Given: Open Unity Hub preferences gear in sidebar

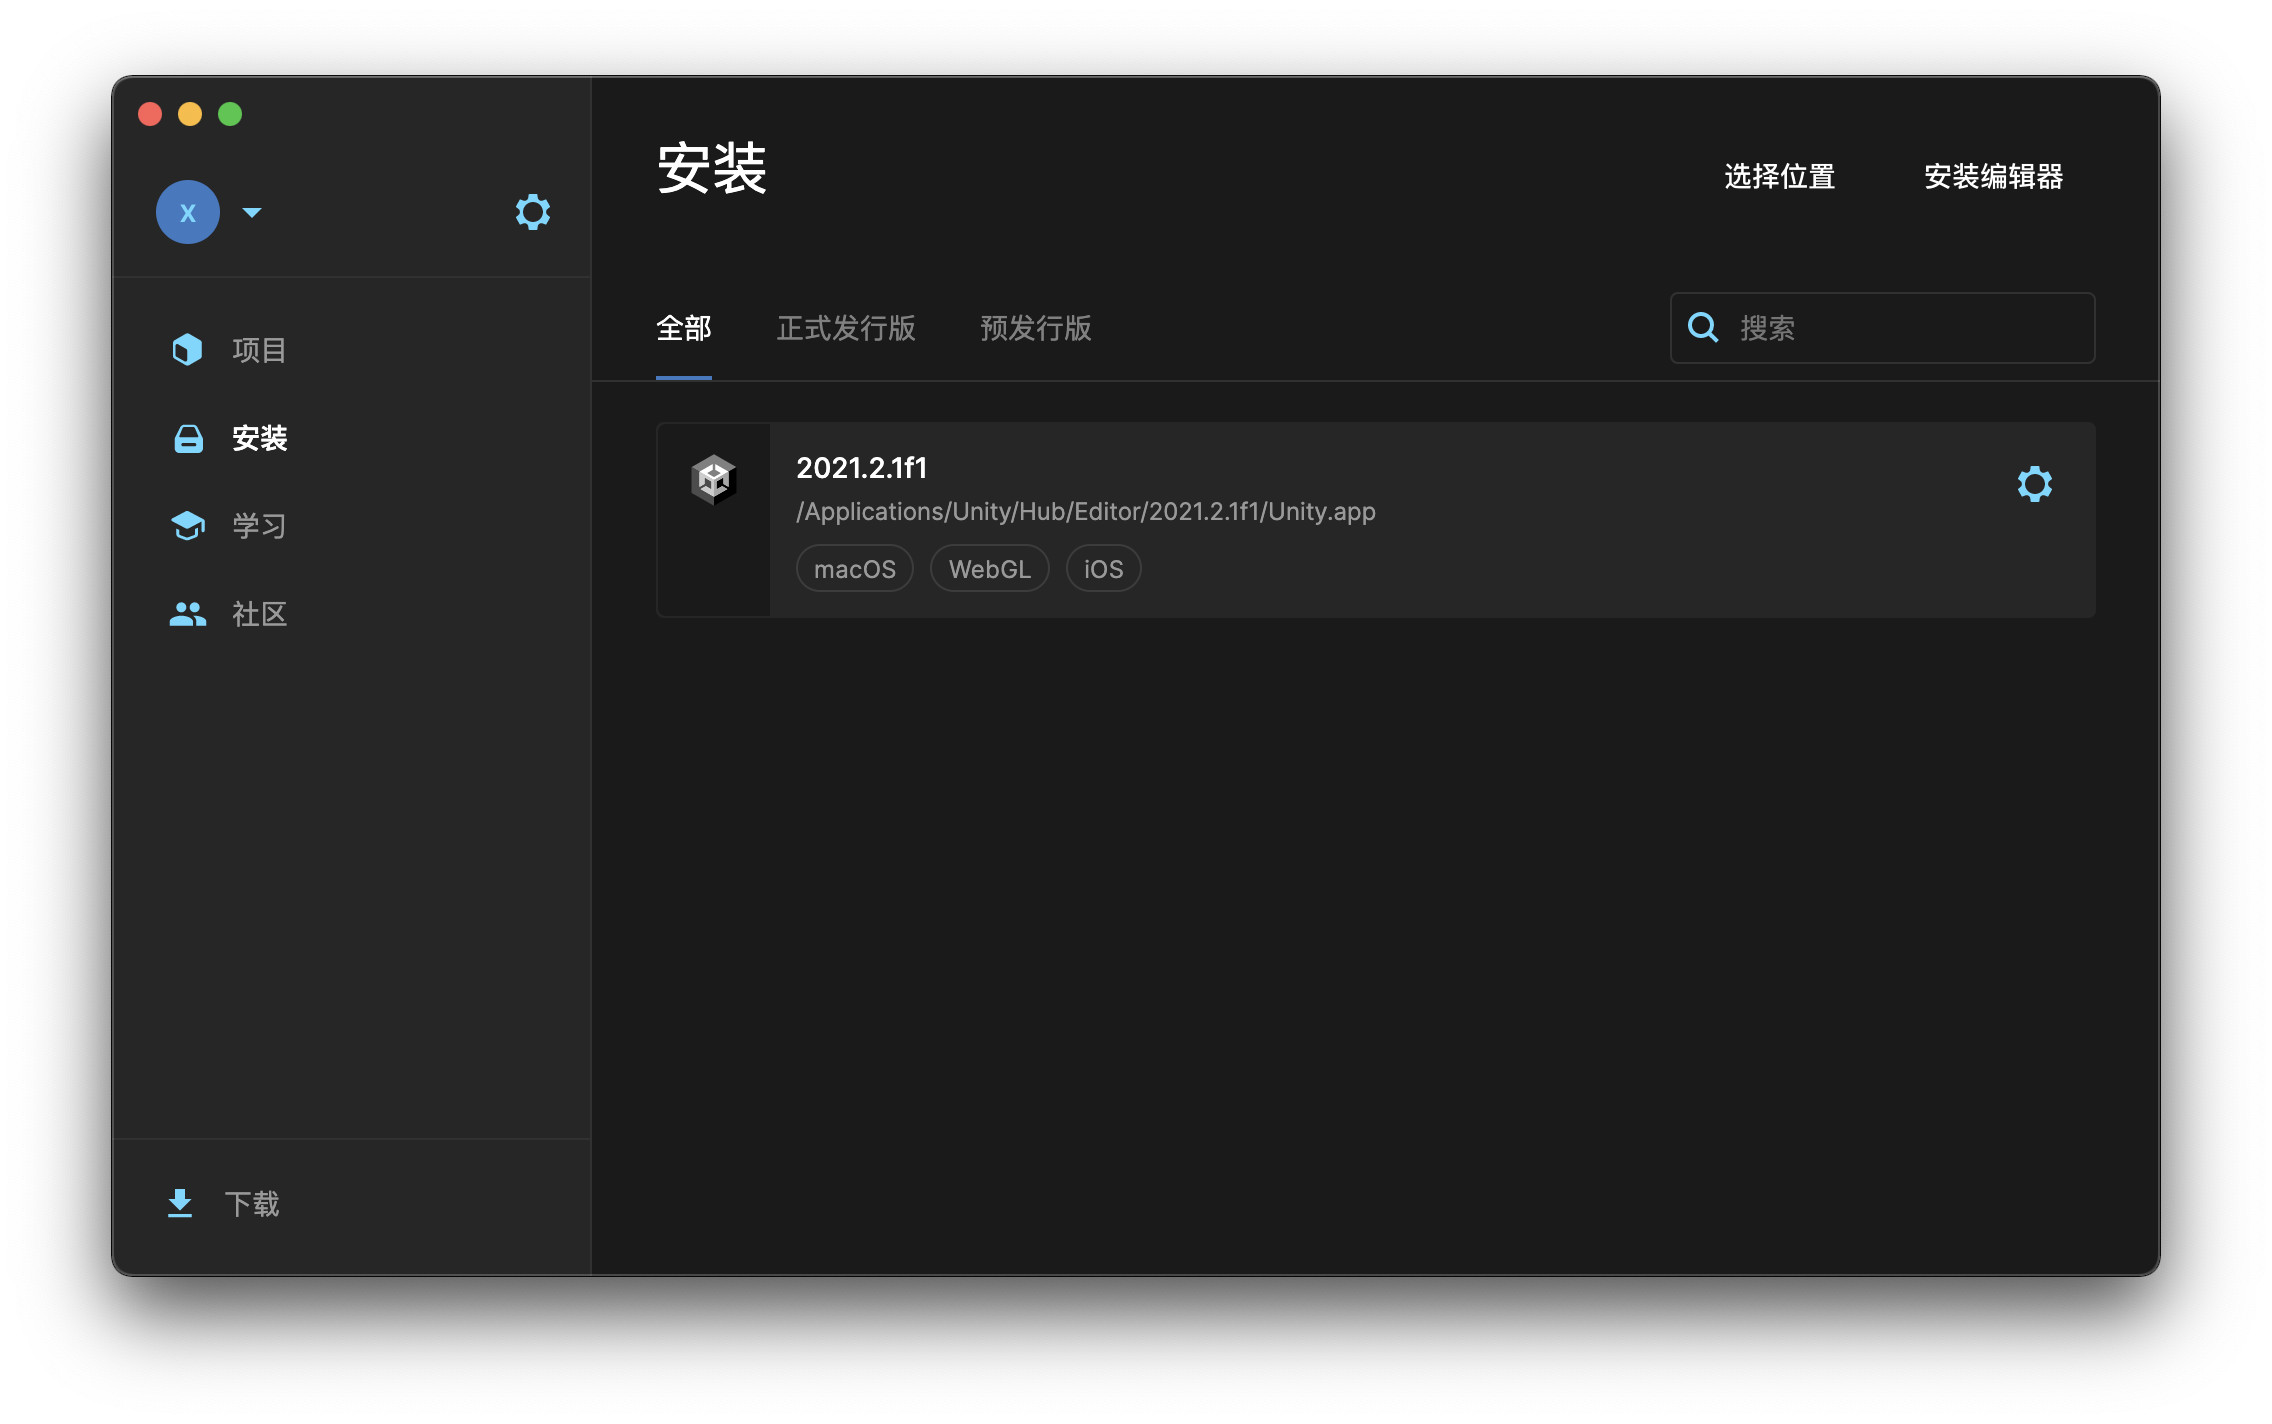Looking at the screenshot, I should pyautogui.click(x=532, y=212).
